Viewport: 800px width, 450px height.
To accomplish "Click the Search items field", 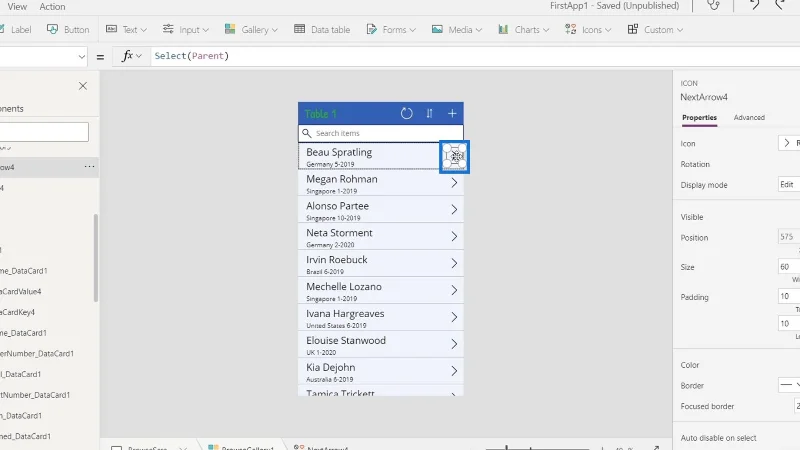I will click(381, 133).
